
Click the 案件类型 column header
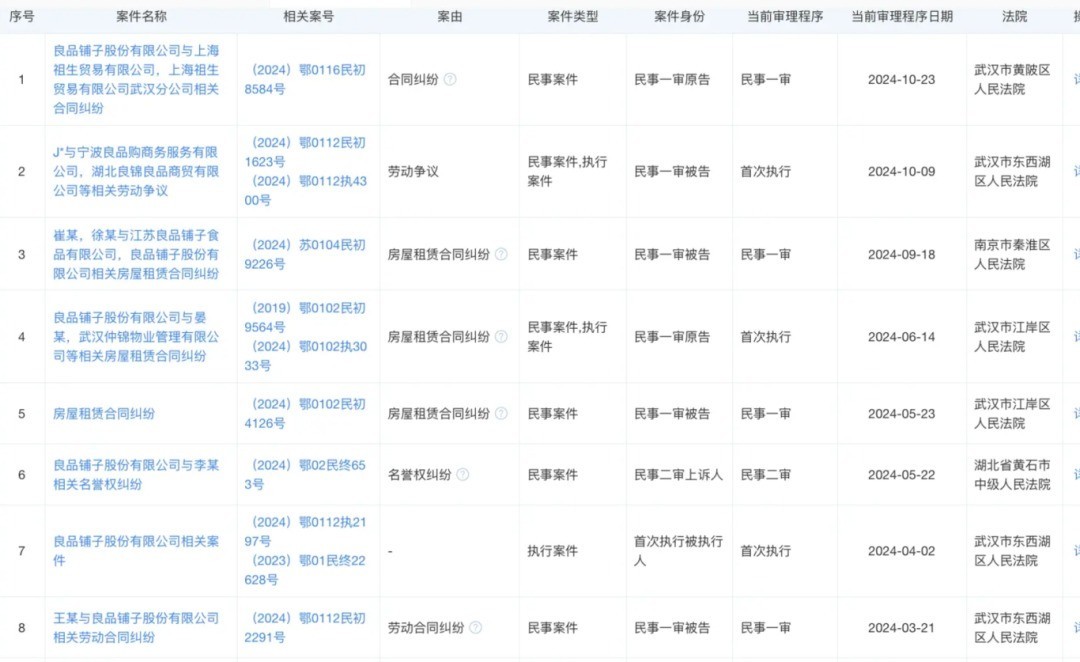(573, 17)
